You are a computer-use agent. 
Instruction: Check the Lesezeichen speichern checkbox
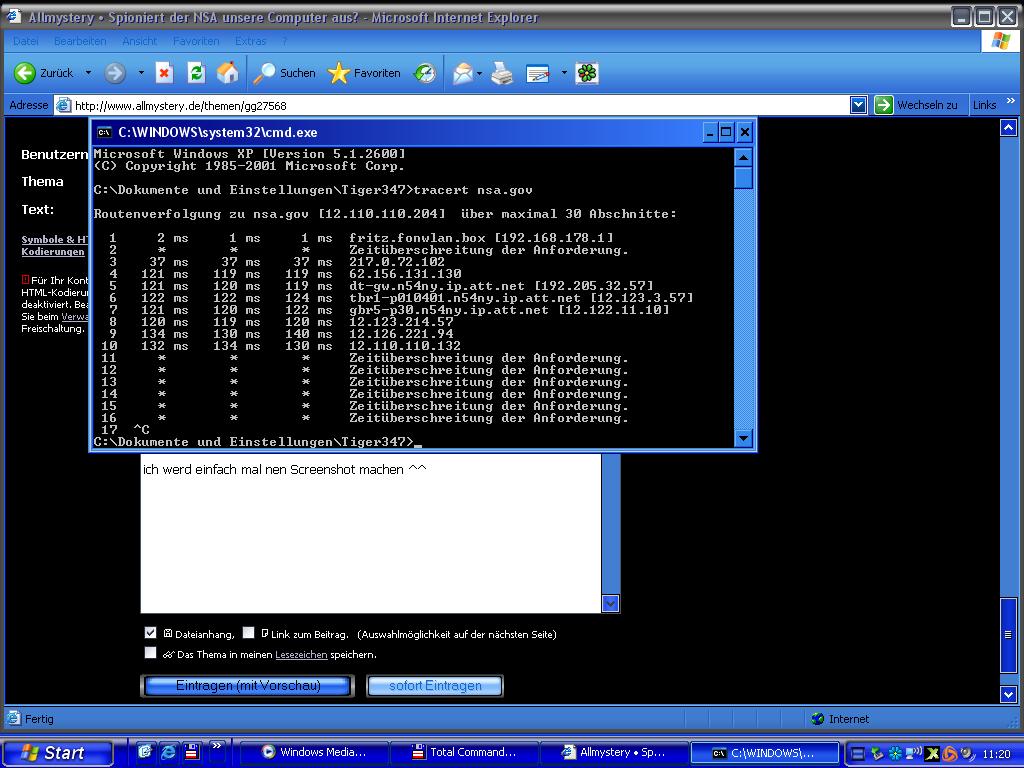(150, 653)
